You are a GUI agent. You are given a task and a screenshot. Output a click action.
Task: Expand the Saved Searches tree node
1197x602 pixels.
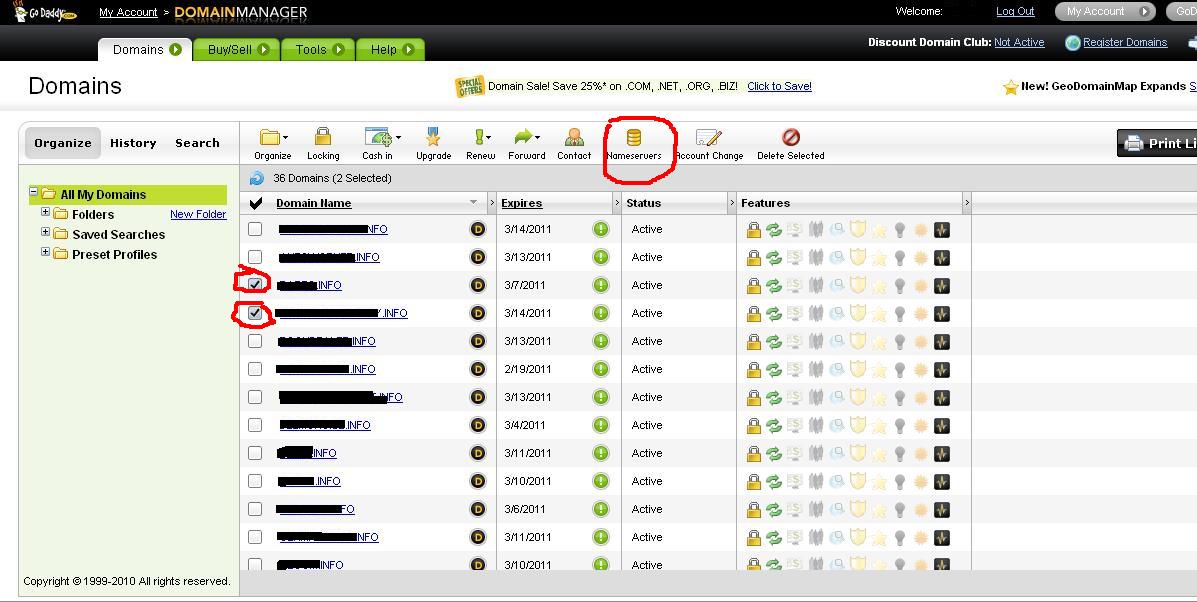[45, 233]
